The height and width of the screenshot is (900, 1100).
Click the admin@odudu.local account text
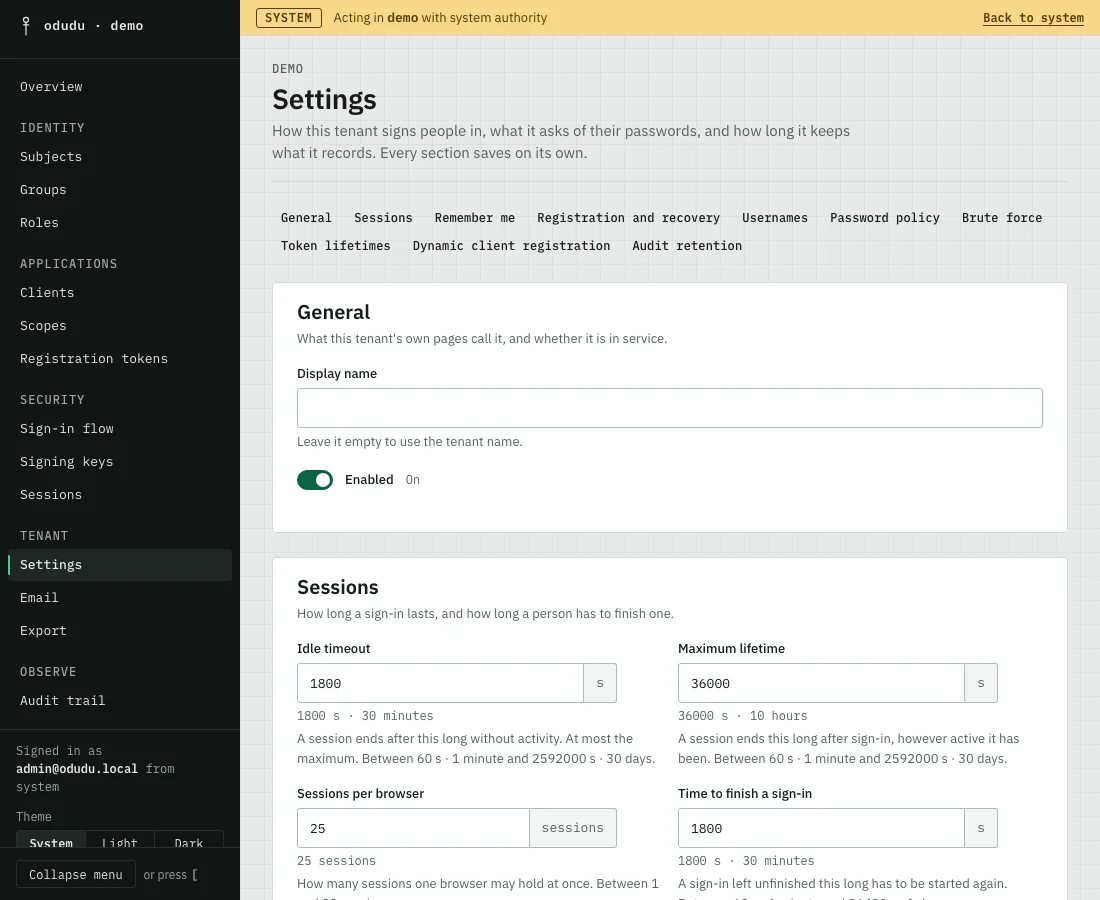click(77, 769)
